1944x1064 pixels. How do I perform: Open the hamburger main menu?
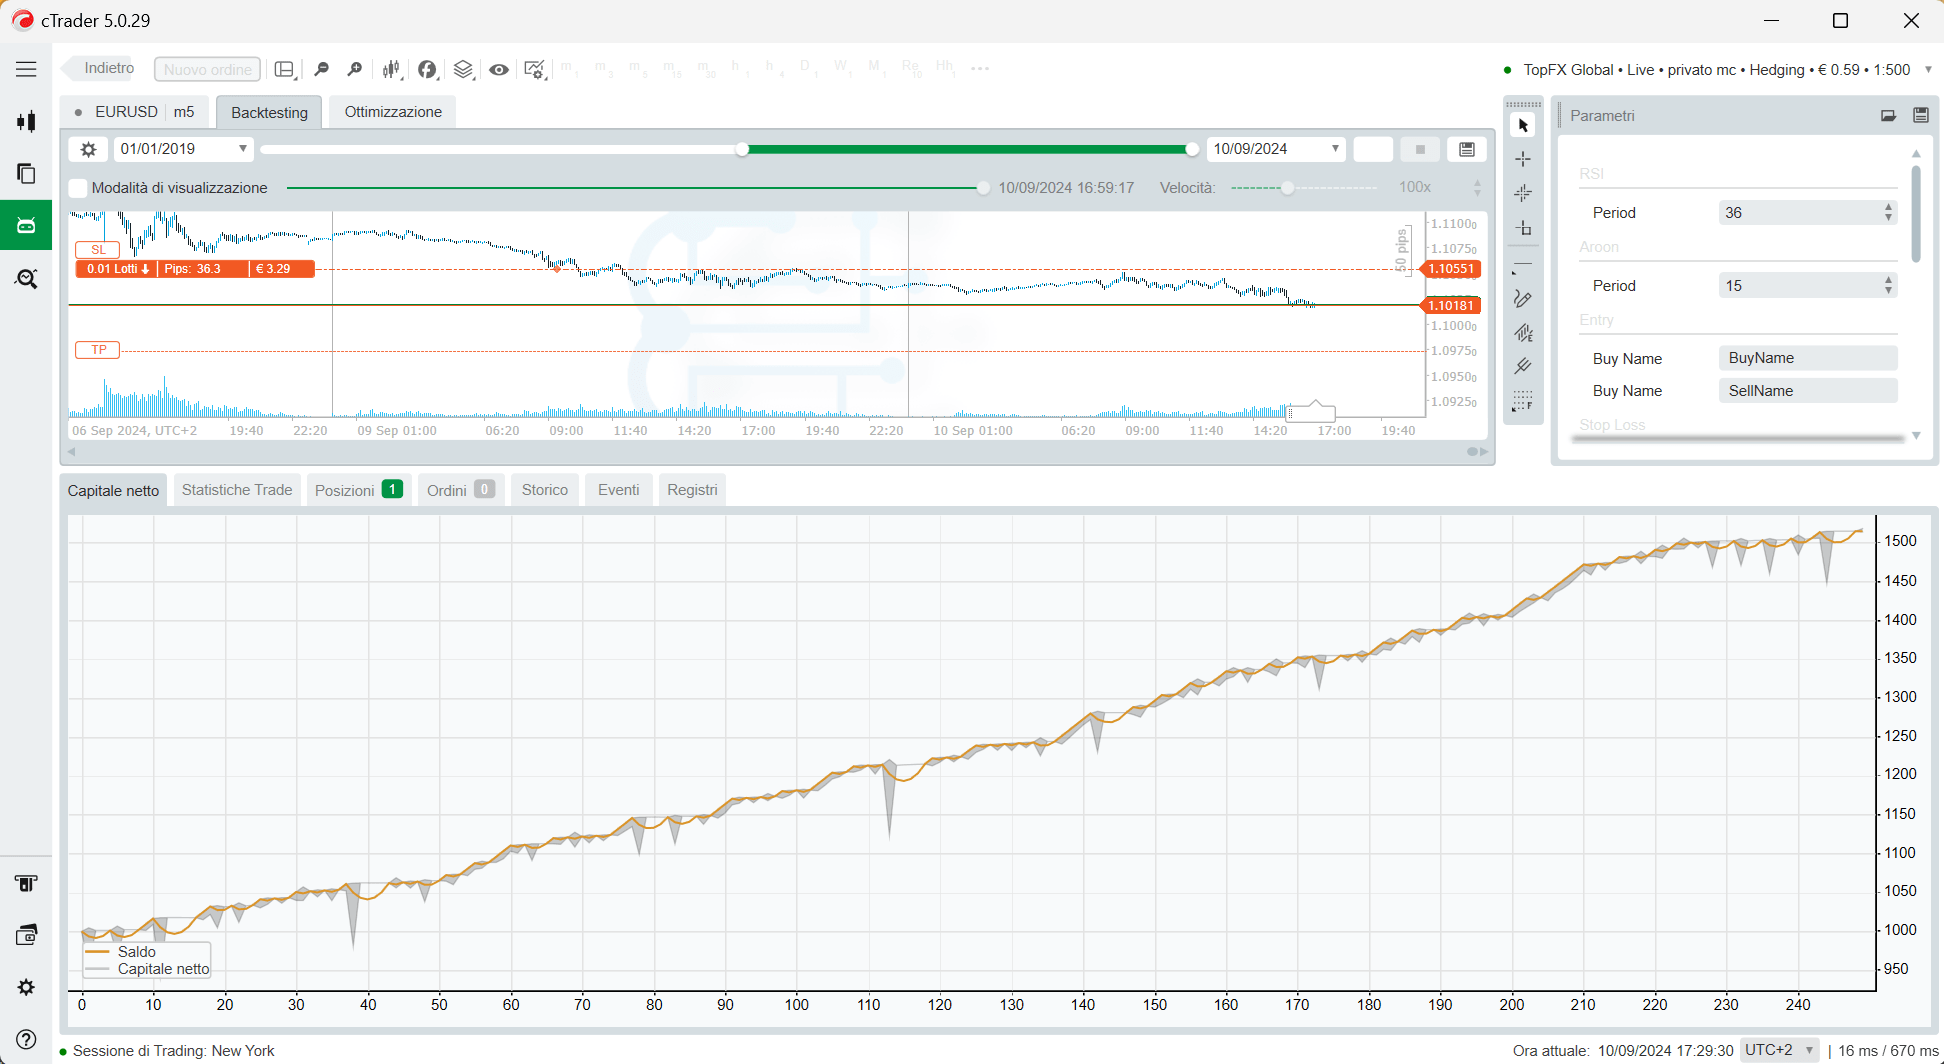(26, 69)
